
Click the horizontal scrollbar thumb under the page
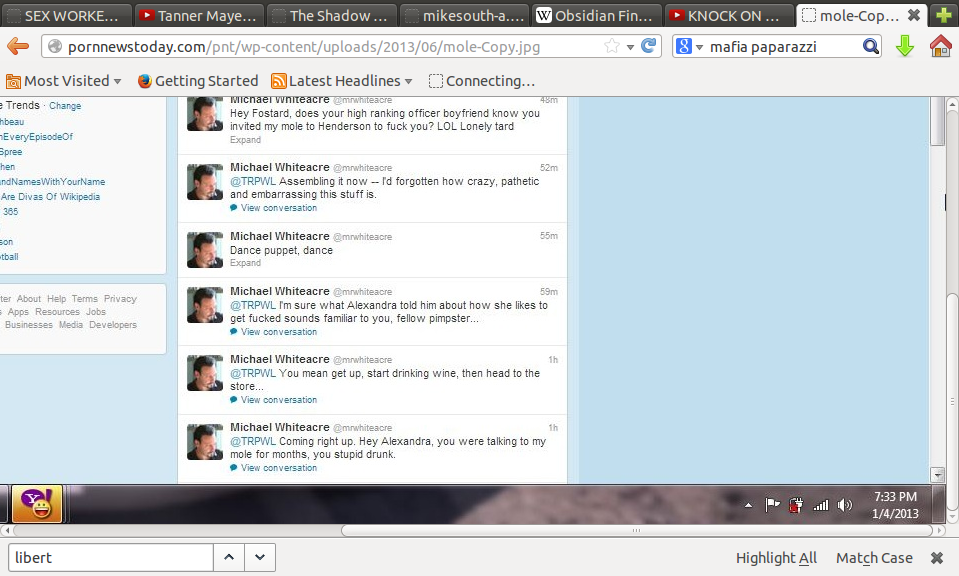coord(636,530)
